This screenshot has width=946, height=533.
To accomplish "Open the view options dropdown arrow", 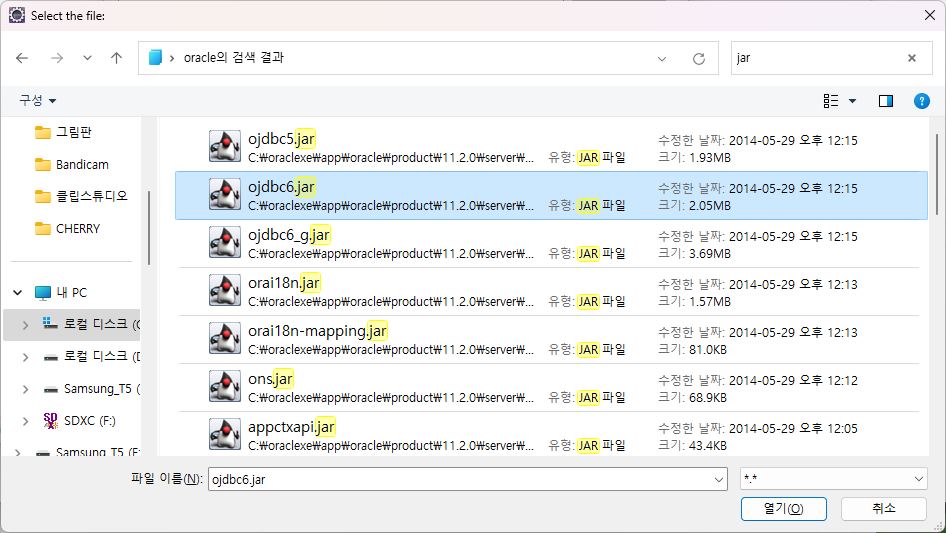I will pyautogui.click(x=852, y=101).
